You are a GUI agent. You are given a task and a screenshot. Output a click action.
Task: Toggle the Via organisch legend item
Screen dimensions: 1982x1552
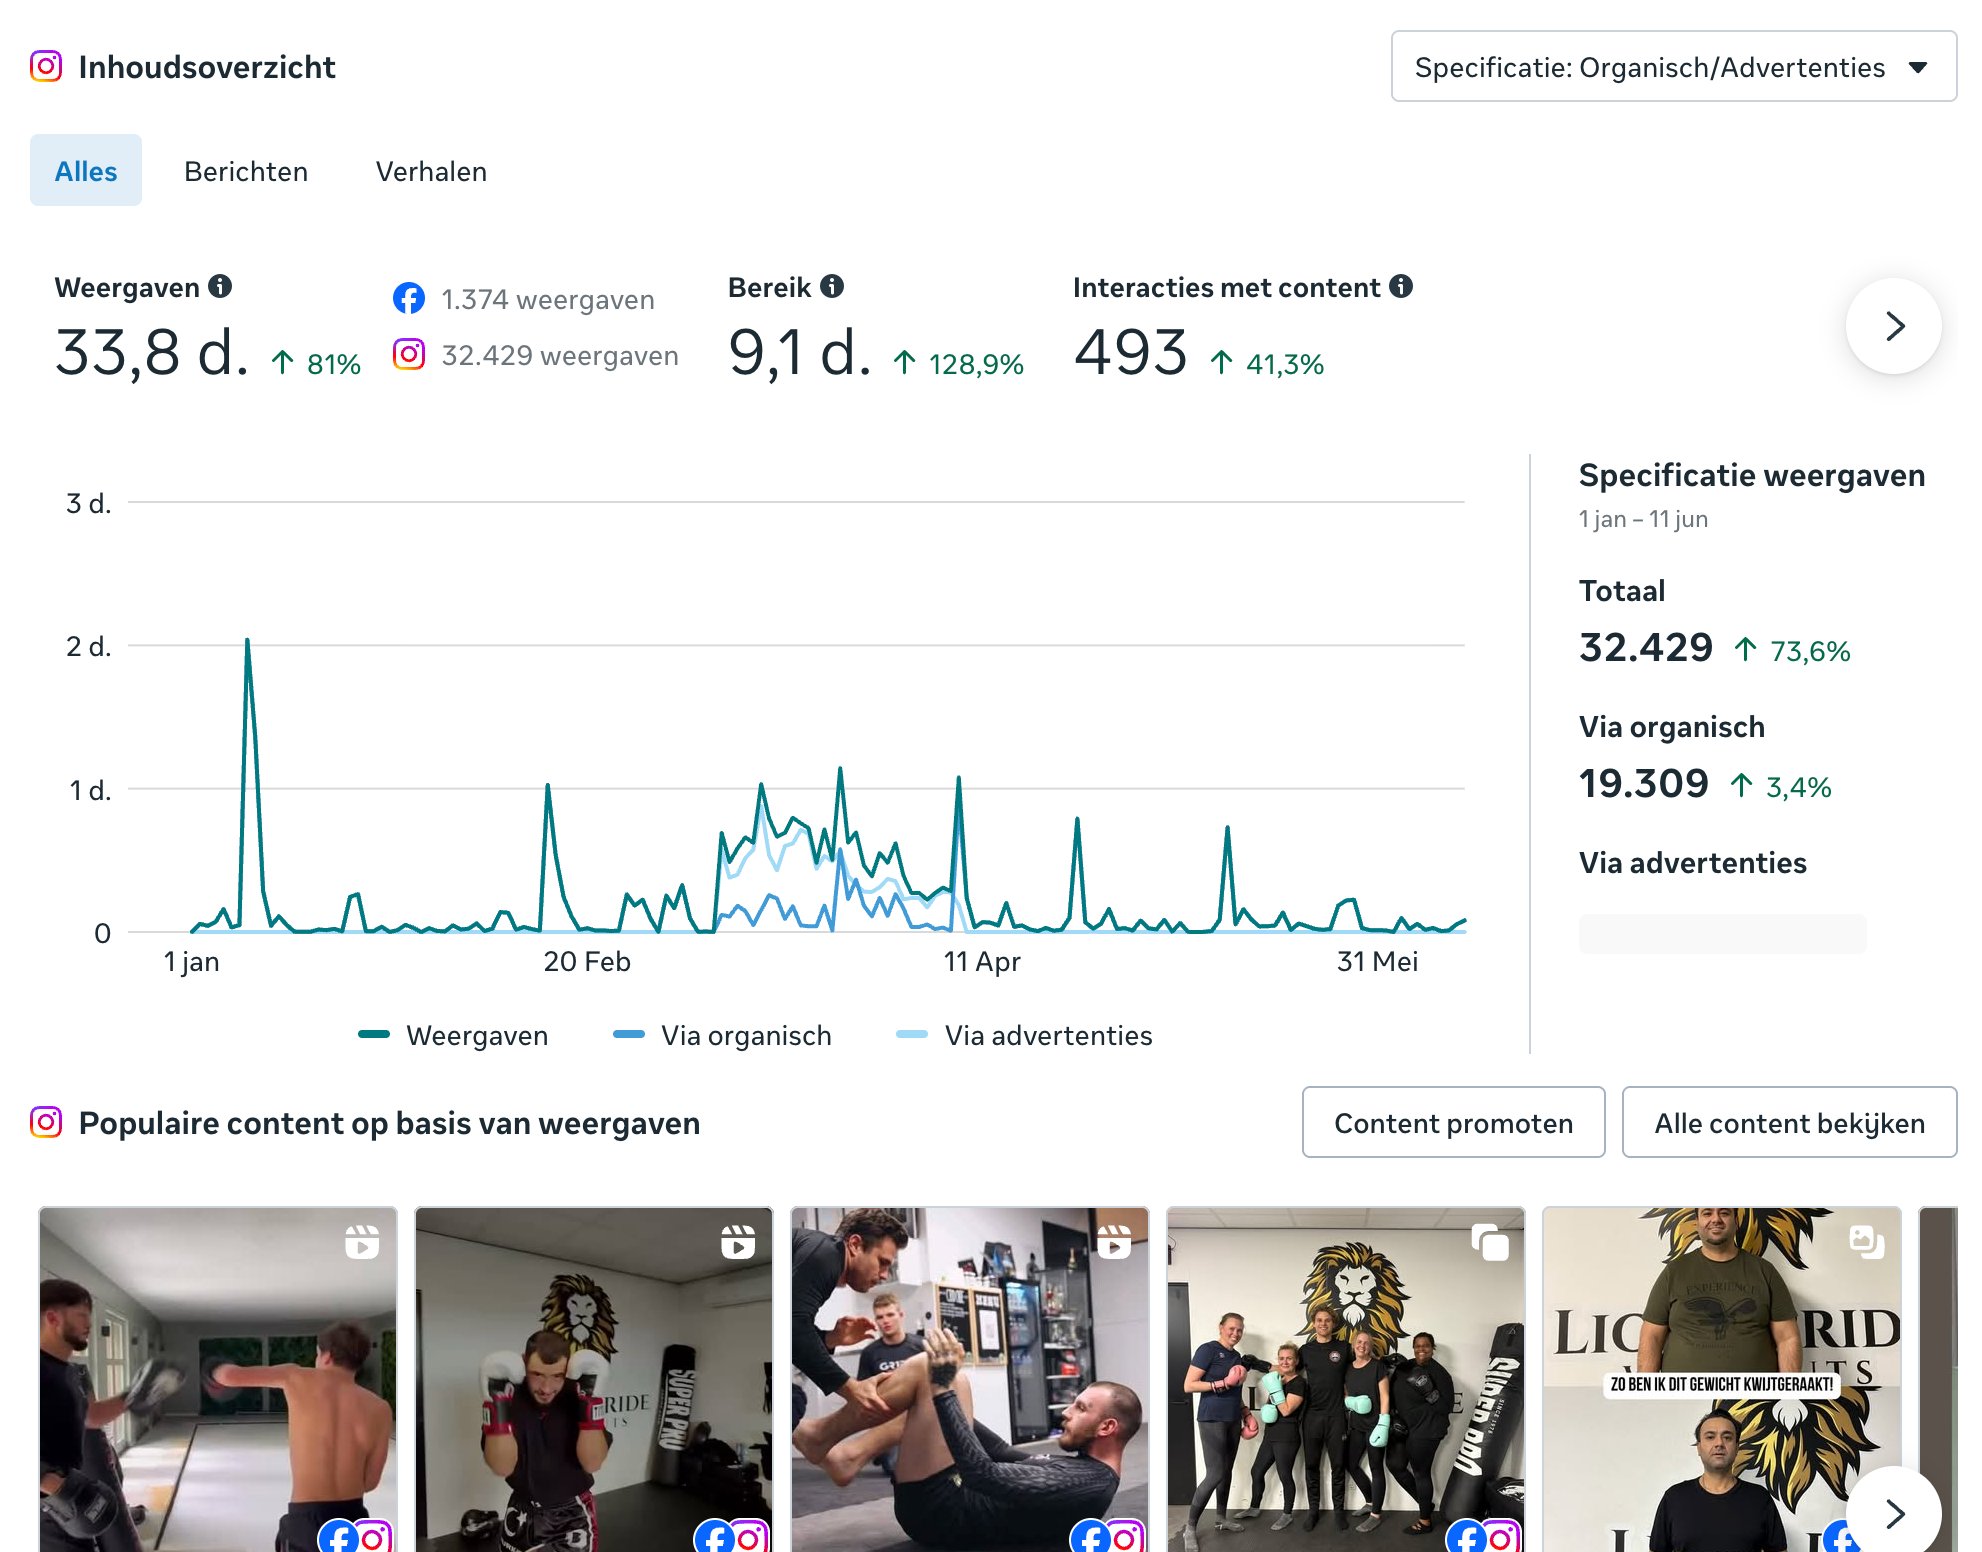(x=722, y=1035)
